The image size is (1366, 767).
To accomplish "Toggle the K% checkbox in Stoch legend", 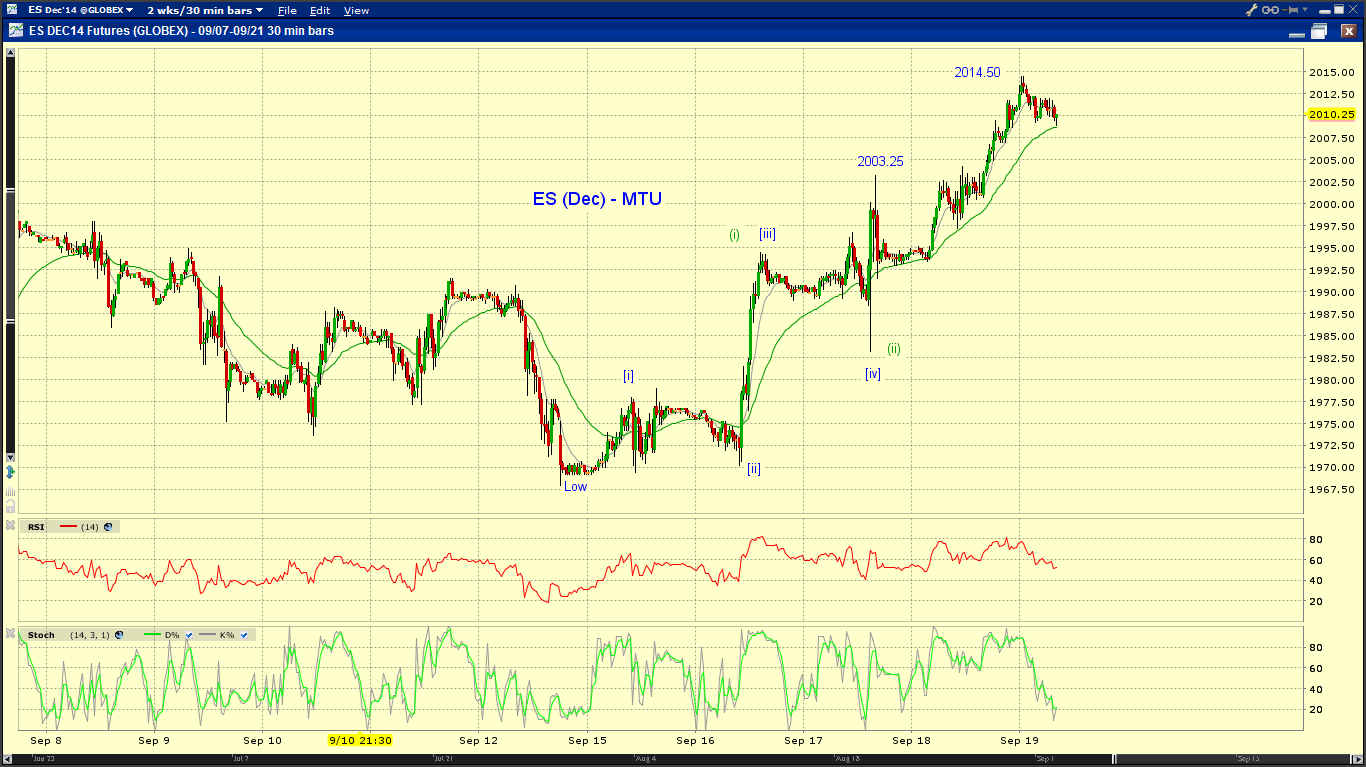I will 244,634.
